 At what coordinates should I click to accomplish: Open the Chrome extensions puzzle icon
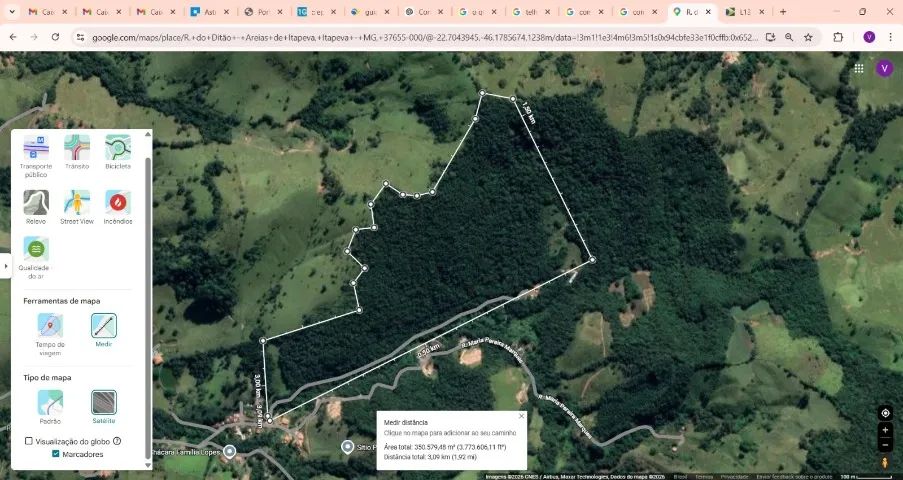coord(838,37)
